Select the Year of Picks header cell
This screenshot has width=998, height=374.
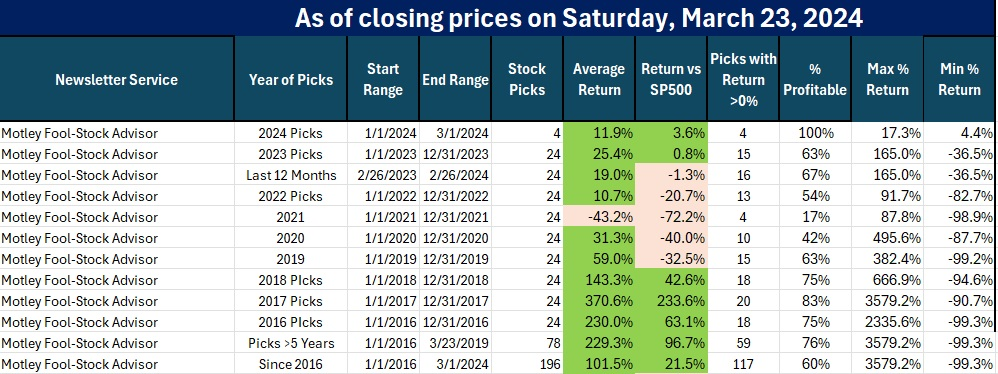coord(291,79)
